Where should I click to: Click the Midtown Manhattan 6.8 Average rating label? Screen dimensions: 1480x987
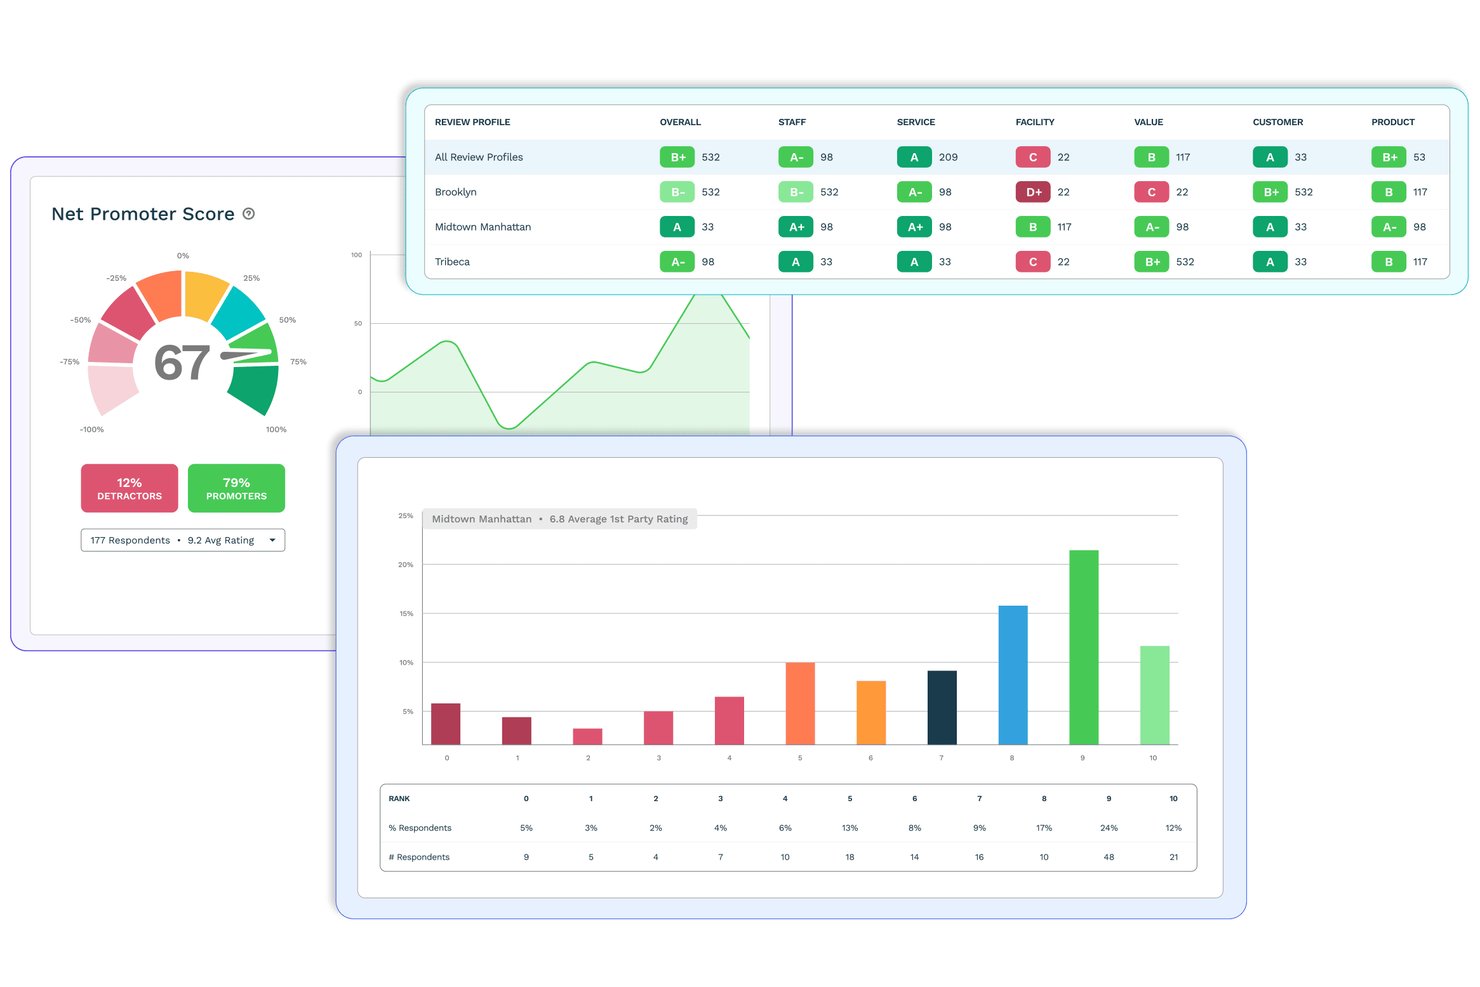point(560,519)
